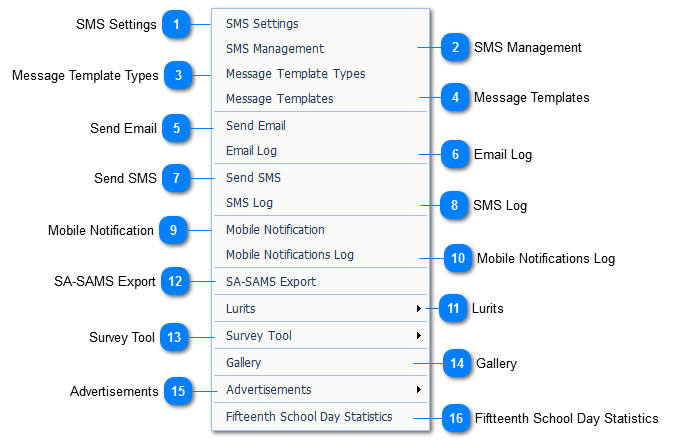Expand the Survey Tool submenu arrow
The height and width of the screenshot is (443, 675).
418,336
